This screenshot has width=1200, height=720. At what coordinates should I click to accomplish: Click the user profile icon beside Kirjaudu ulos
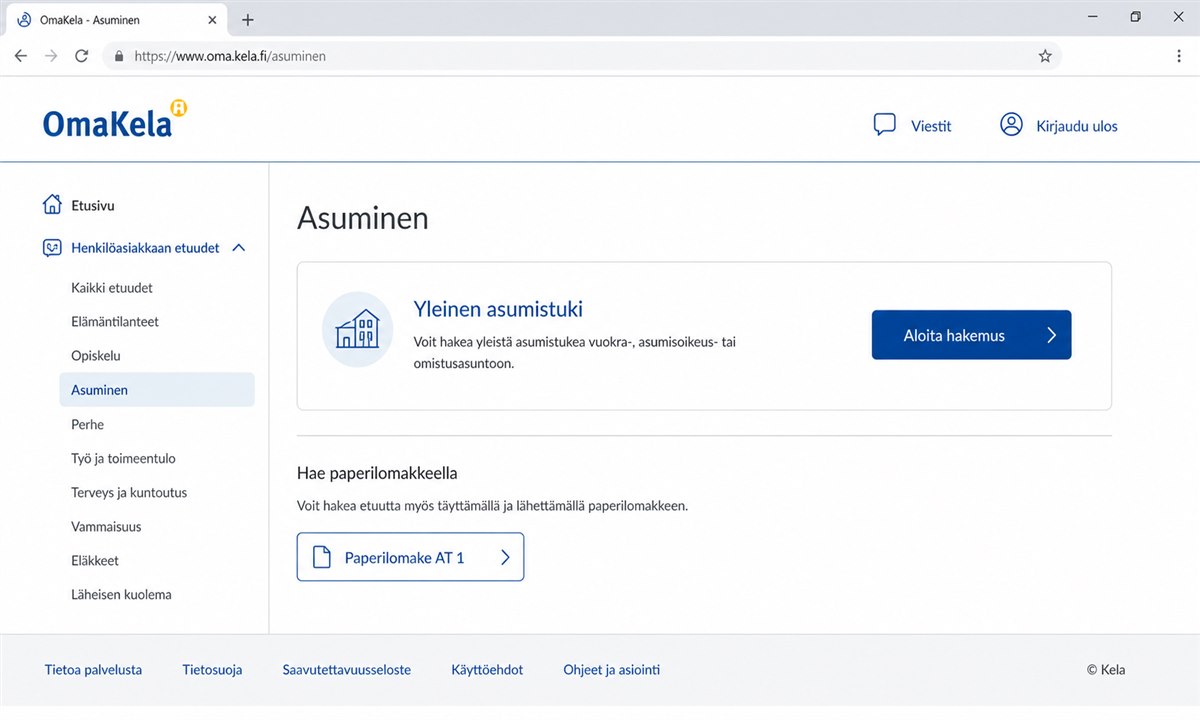click(1011, 125)
